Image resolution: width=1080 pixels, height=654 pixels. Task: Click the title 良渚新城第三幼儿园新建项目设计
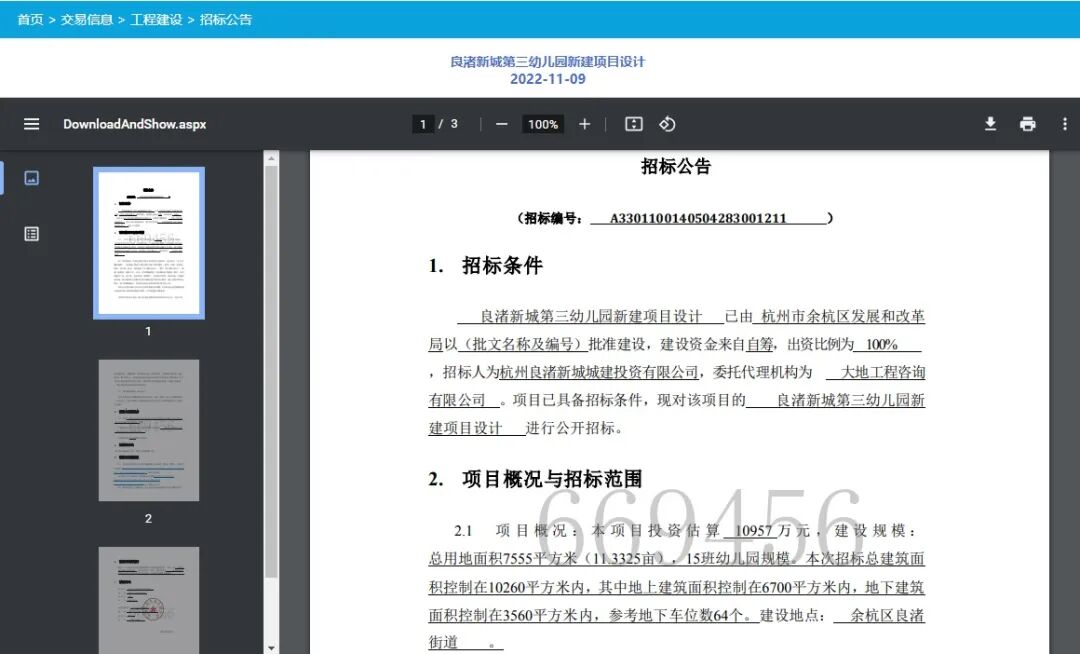point(548,61)
